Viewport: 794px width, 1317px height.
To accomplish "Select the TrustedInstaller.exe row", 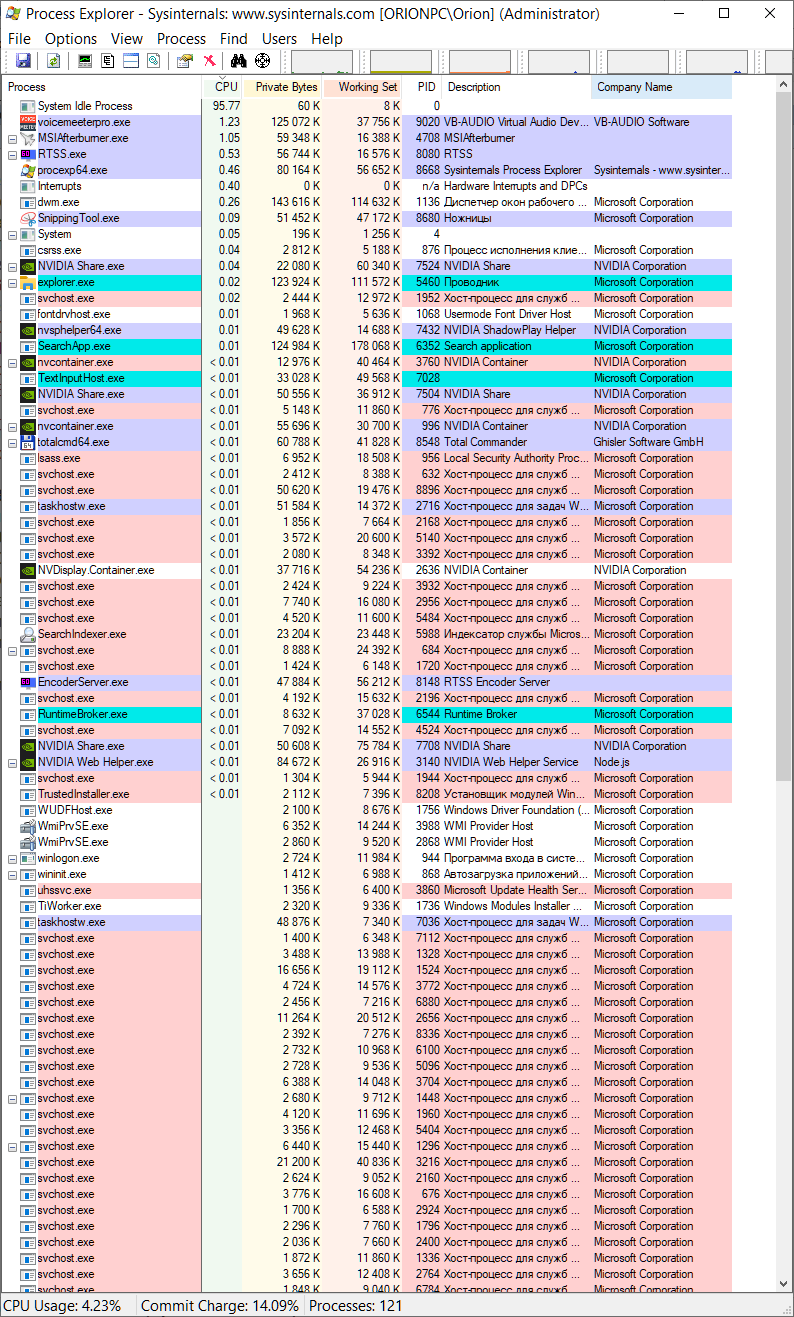I will (367, 794).
